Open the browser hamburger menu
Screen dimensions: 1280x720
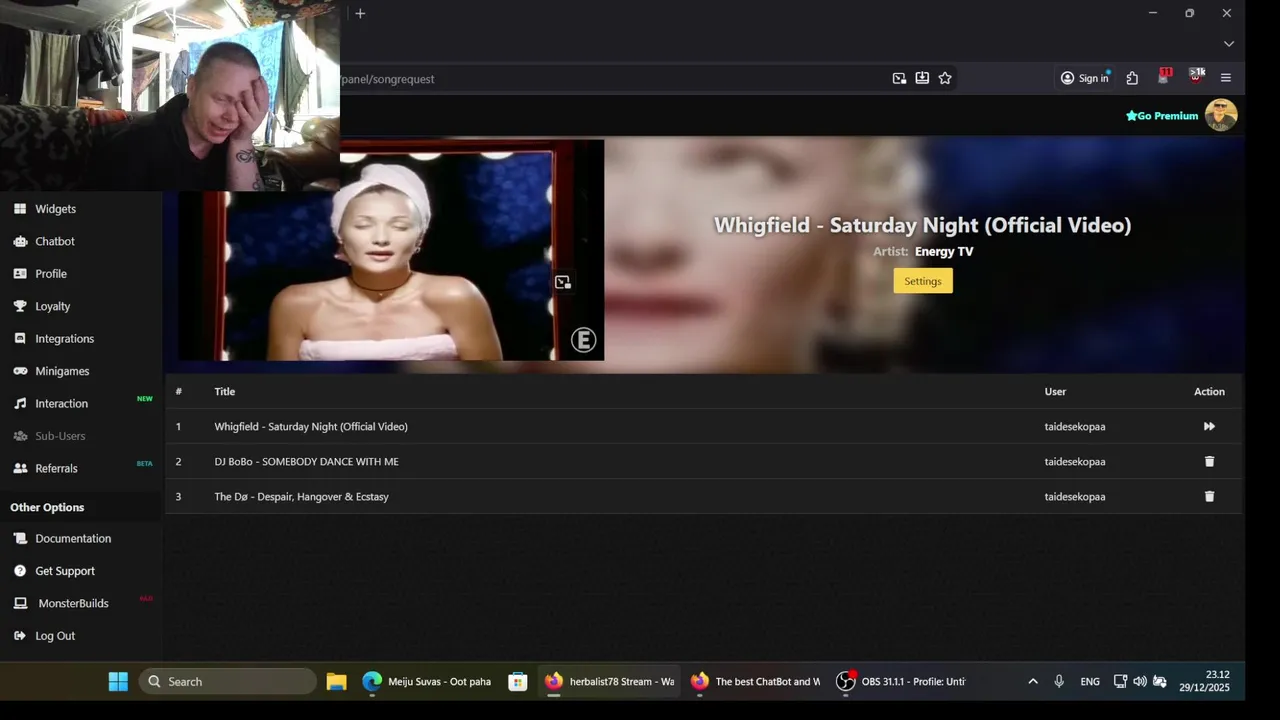click(1226, 78)
